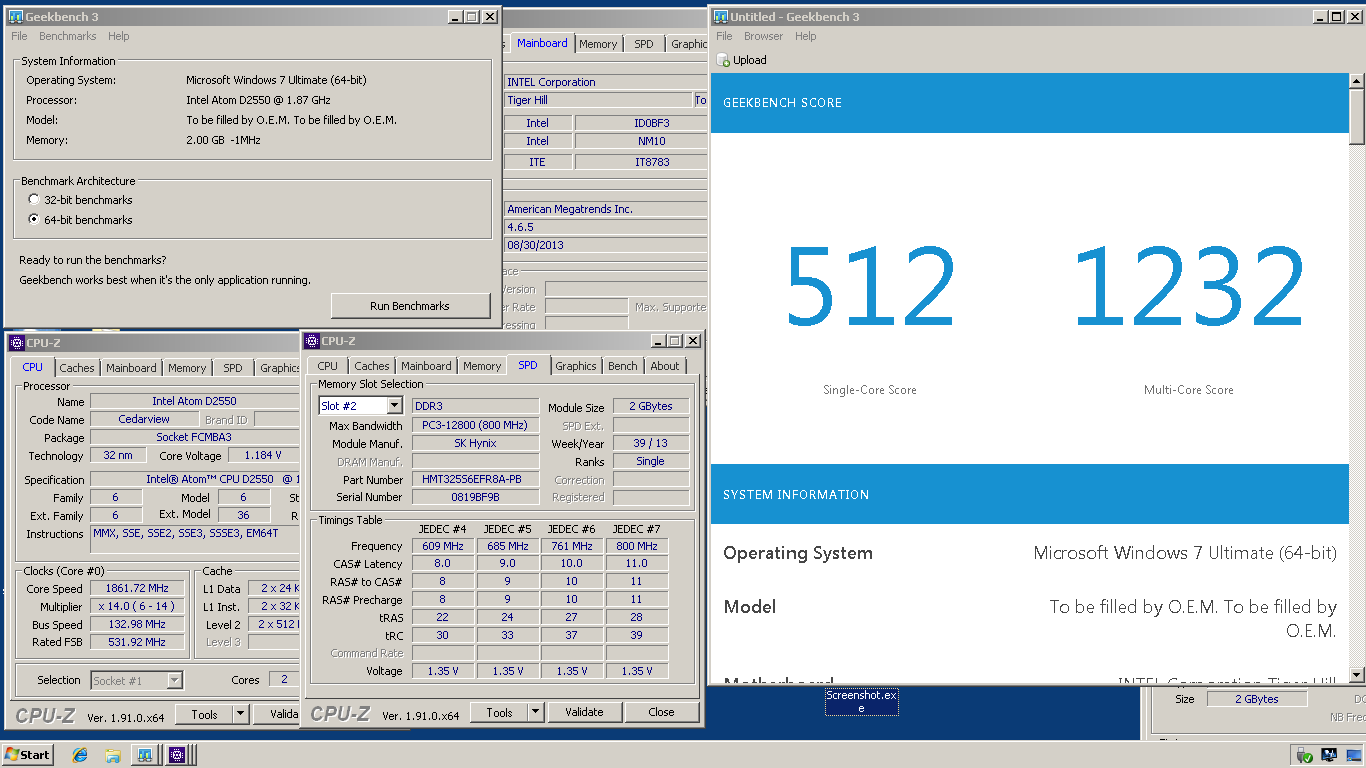Select the Screenshot.exe desktop icon

[861, 701]
